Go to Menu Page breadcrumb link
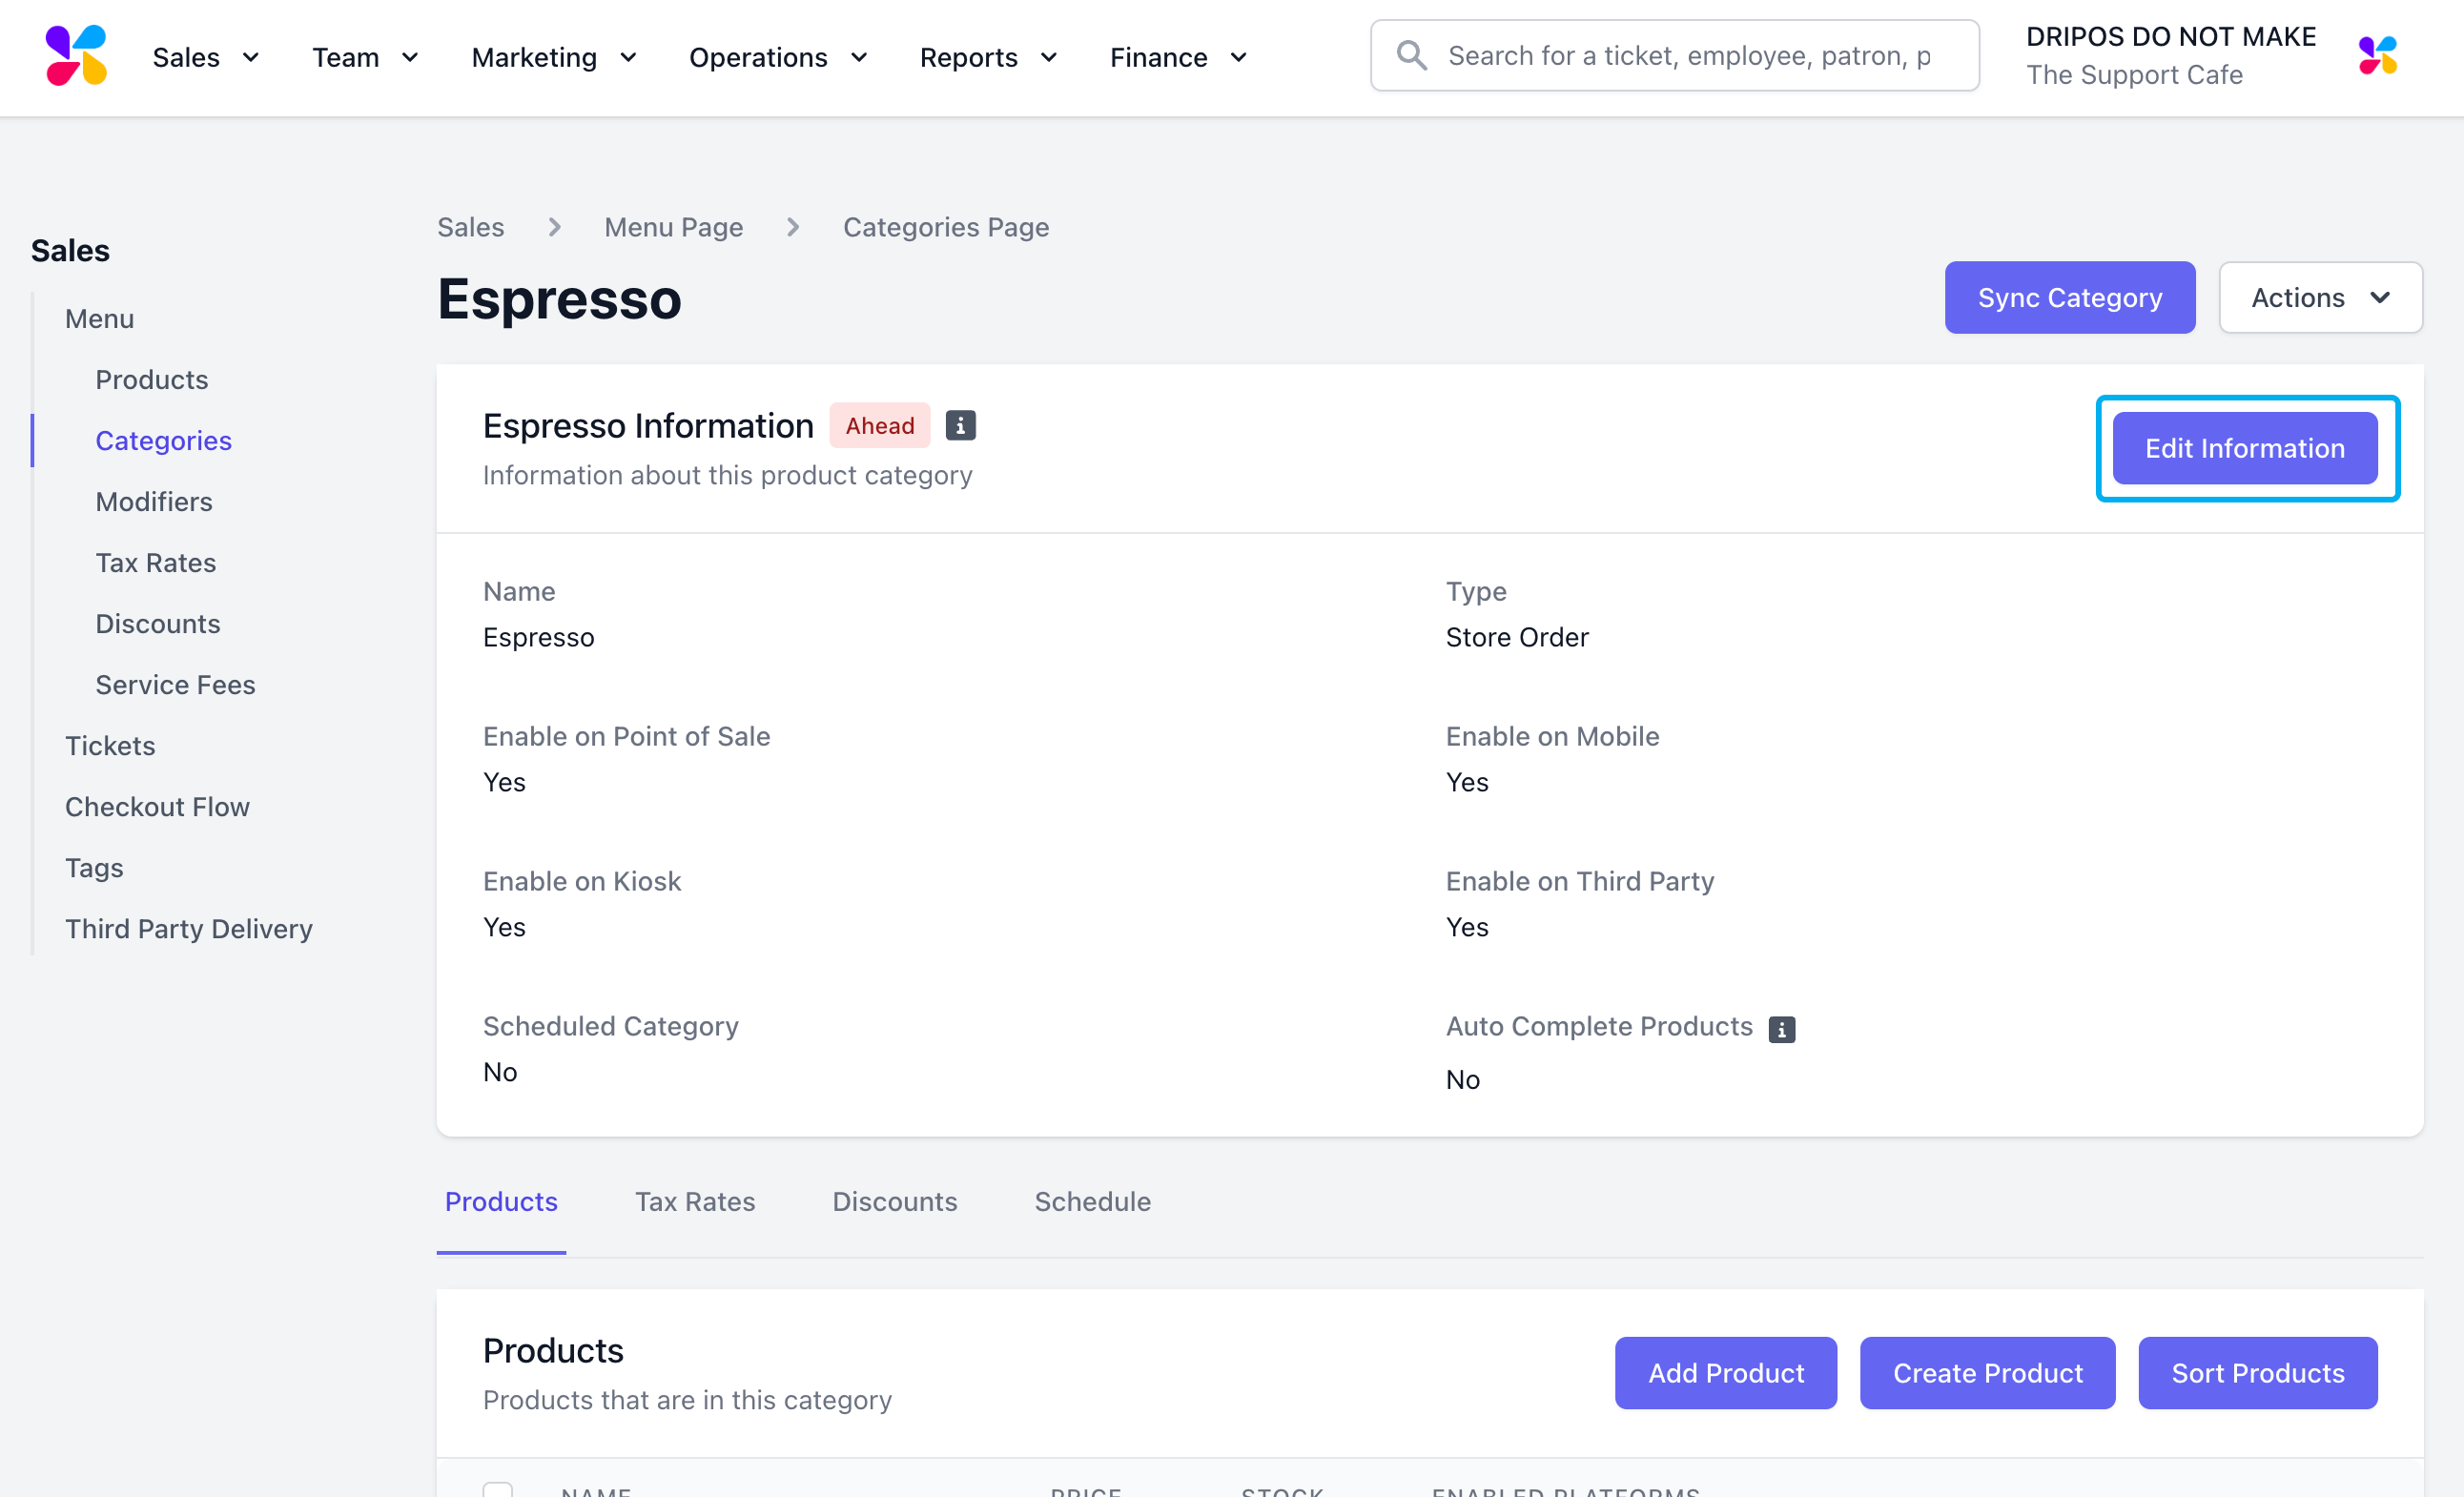 pyautogui.click(x=673, y=228)
